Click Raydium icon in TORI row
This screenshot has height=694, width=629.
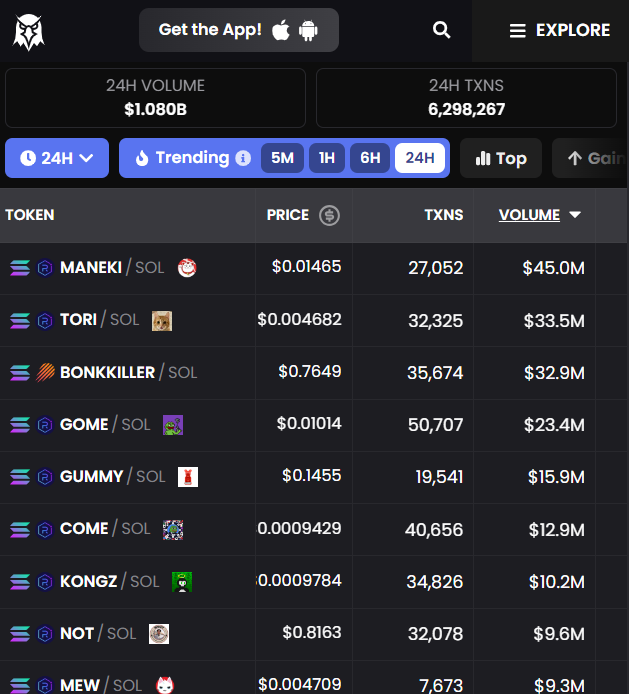point(45,320)
